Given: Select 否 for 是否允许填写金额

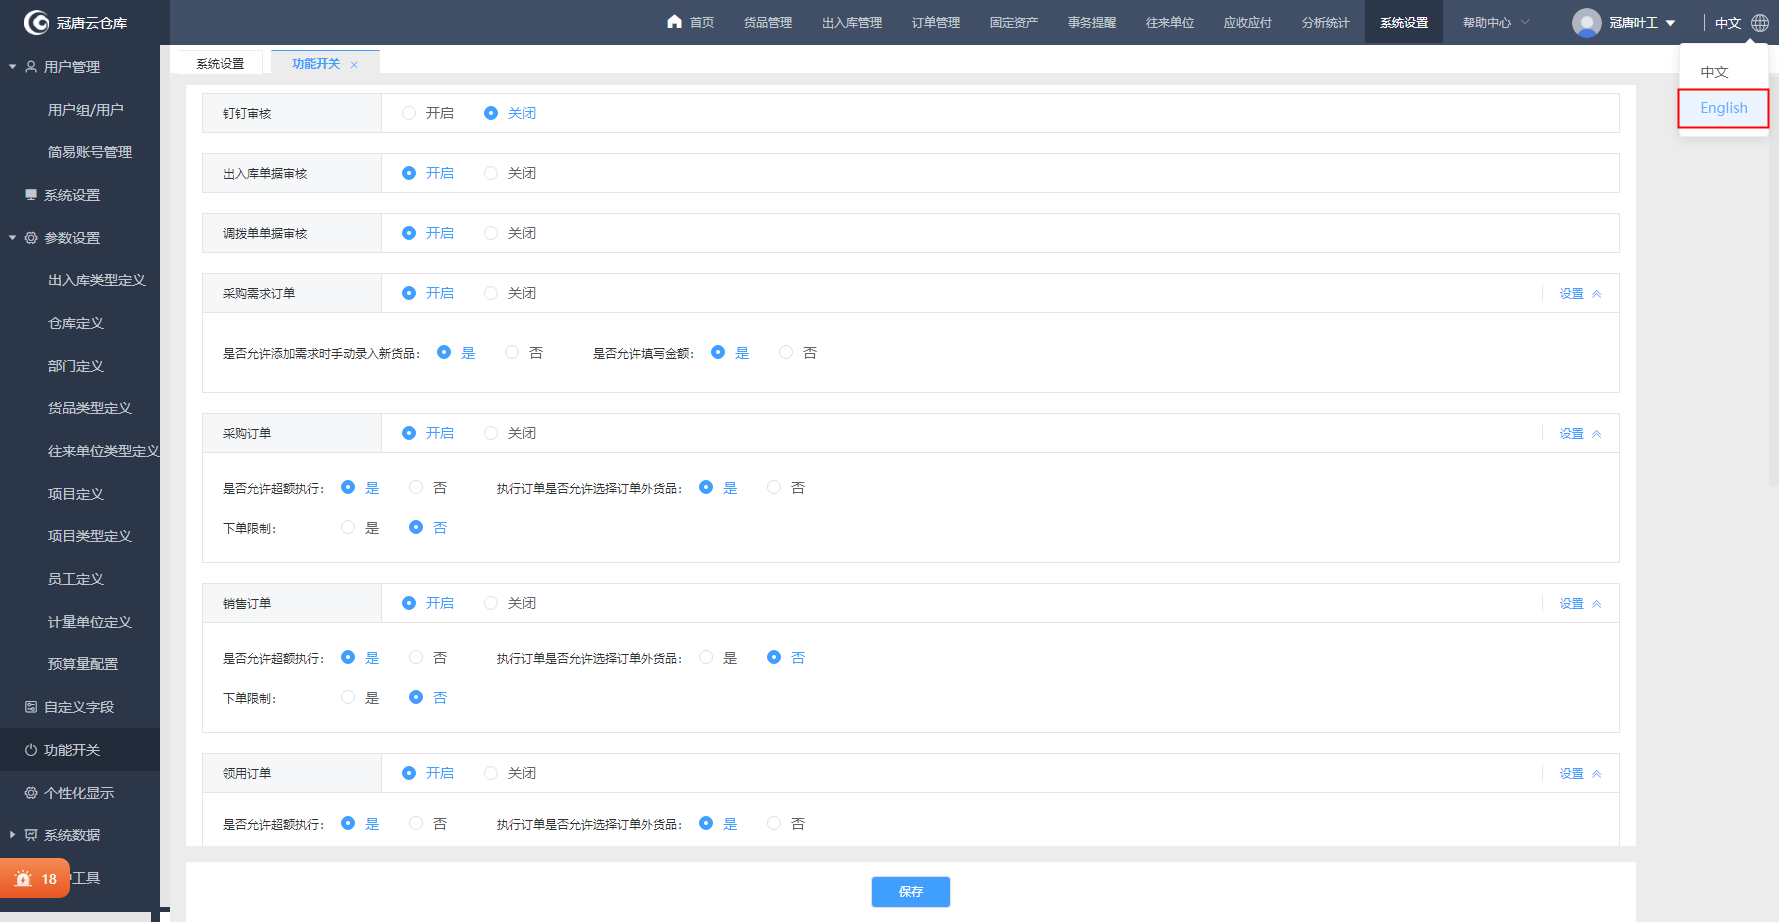Looking at the screenshot, I should click(786, 352).
